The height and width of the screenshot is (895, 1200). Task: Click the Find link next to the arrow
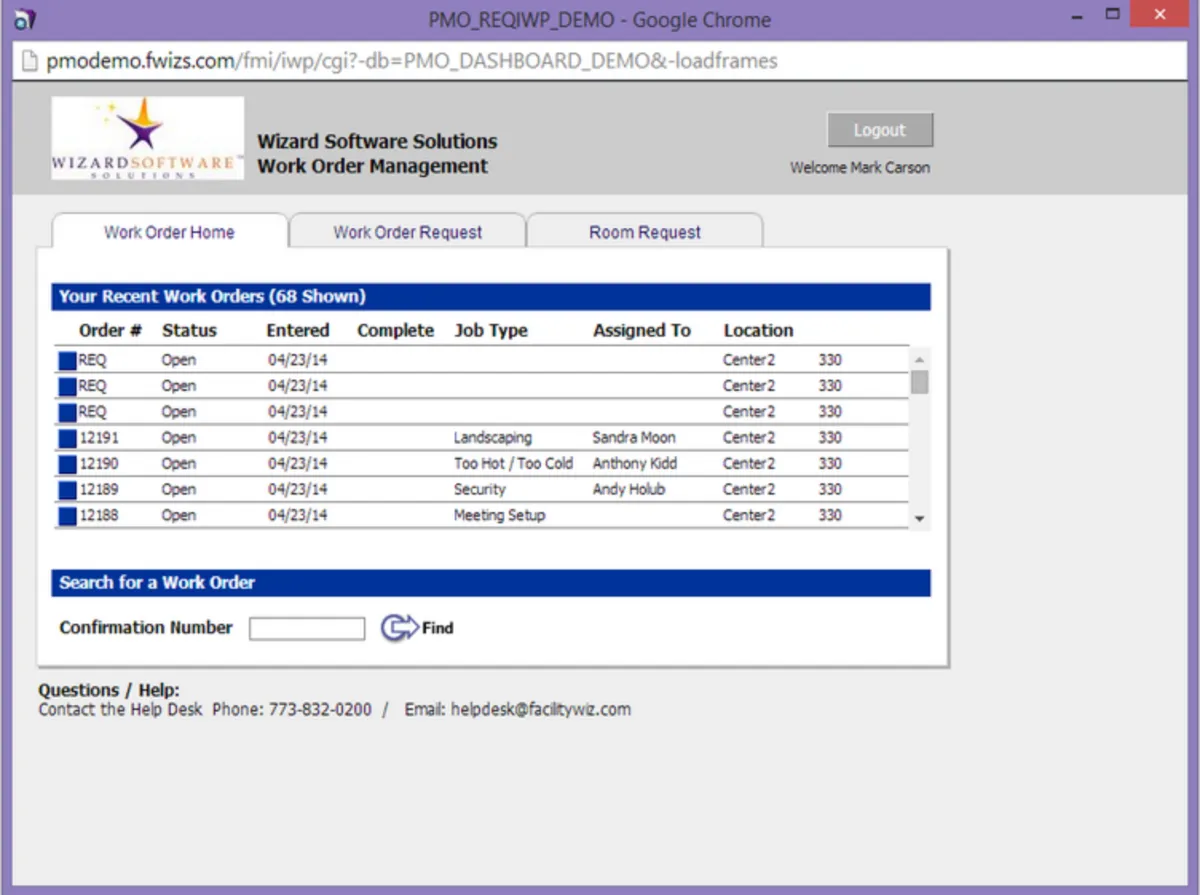pyautogui.click(x=438, y=628)
